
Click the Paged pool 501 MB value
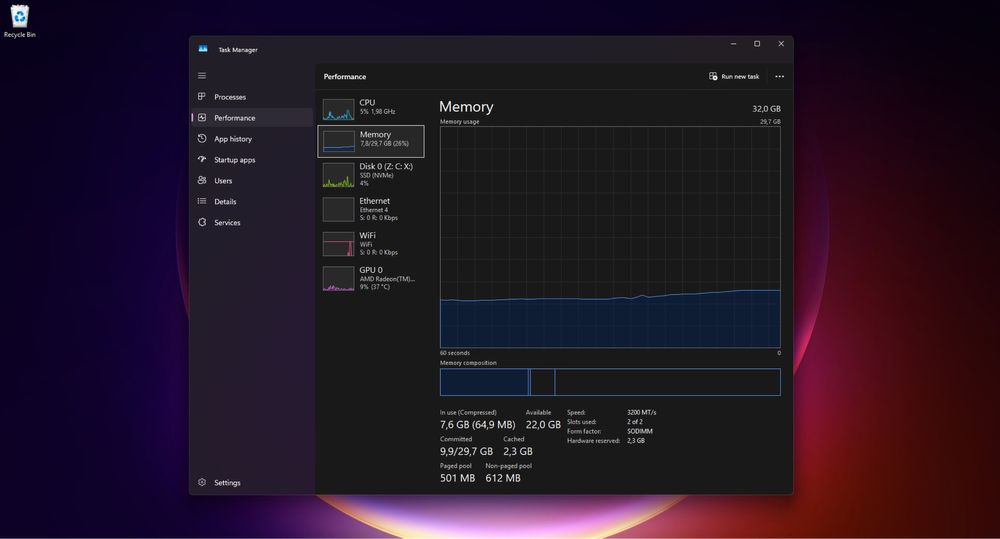click(x=457, y=478)
